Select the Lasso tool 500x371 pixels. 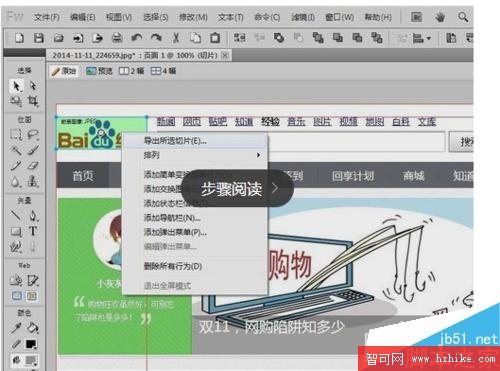click(x=33, y=134)
